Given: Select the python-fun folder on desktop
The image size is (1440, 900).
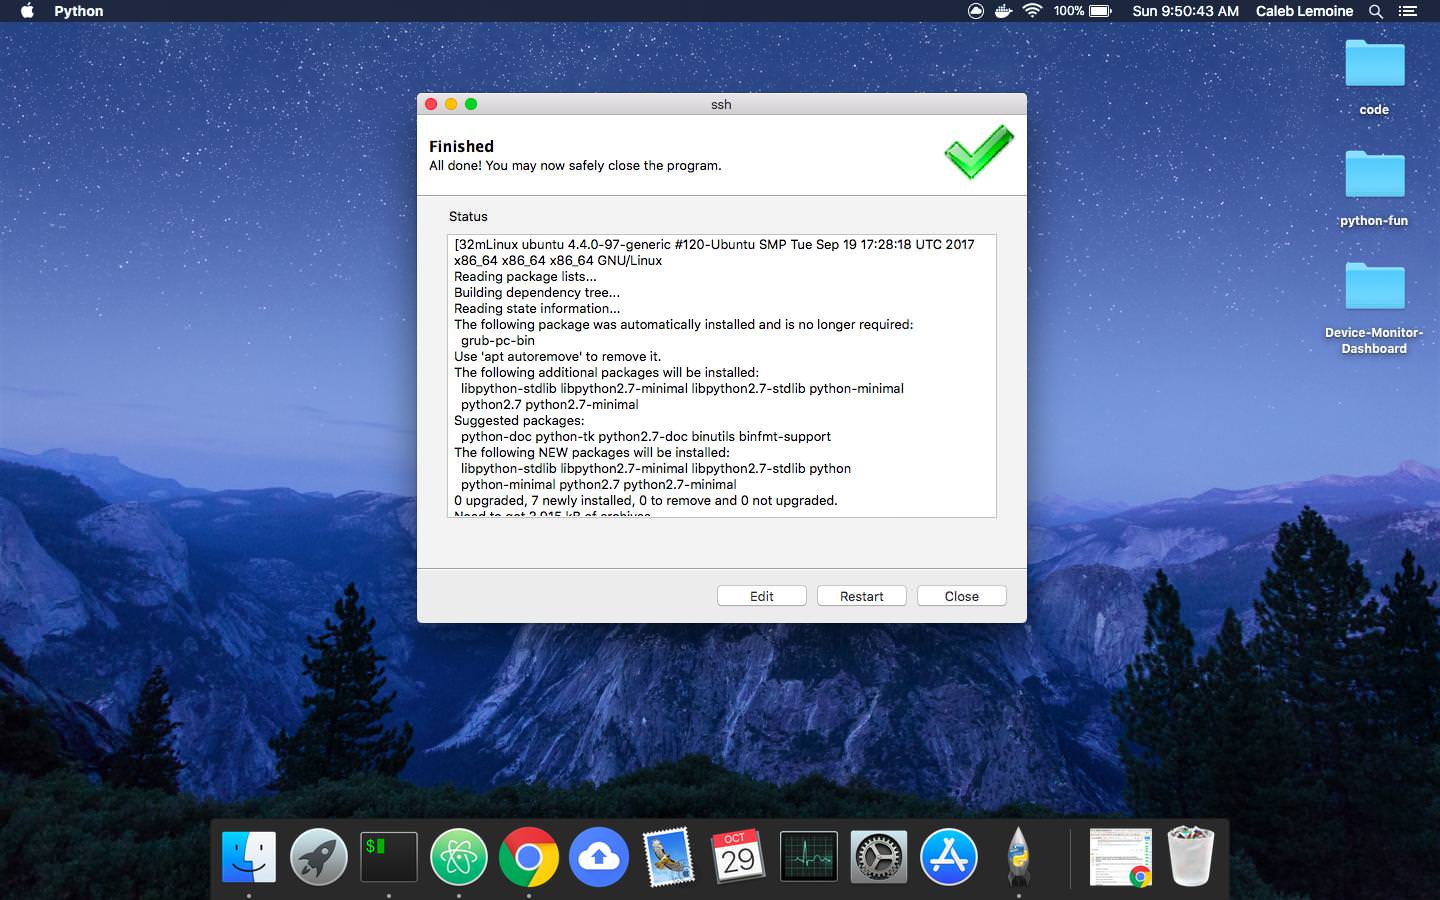Looking at the screenshot, I should (x=1374, y=188).
